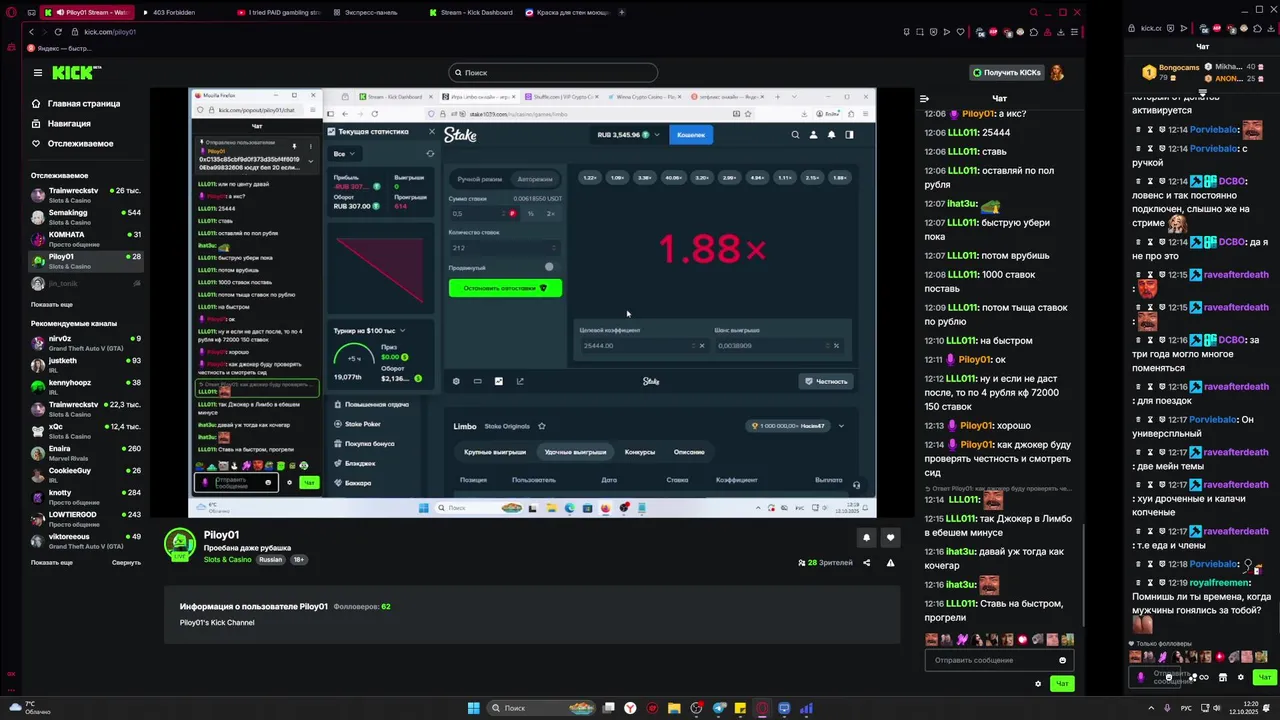Open Trainwreckstv channel in followed list

coord(85,194)
